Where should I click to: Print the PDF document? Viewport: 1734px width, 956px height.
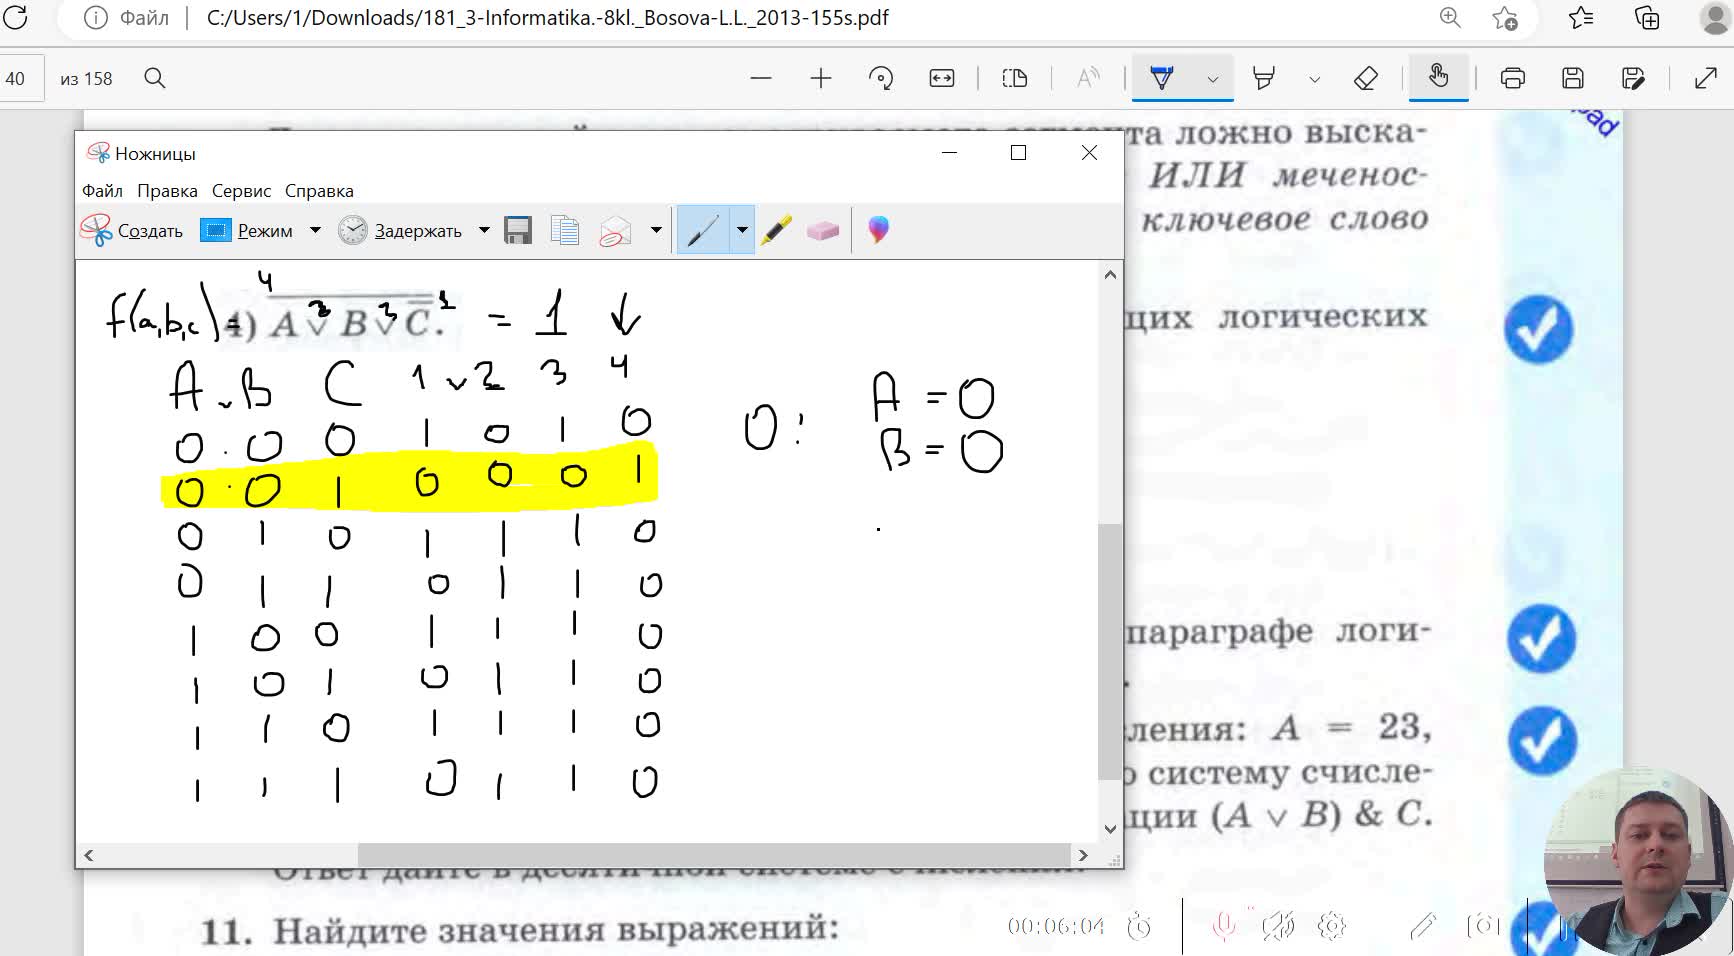(1512, 78)
